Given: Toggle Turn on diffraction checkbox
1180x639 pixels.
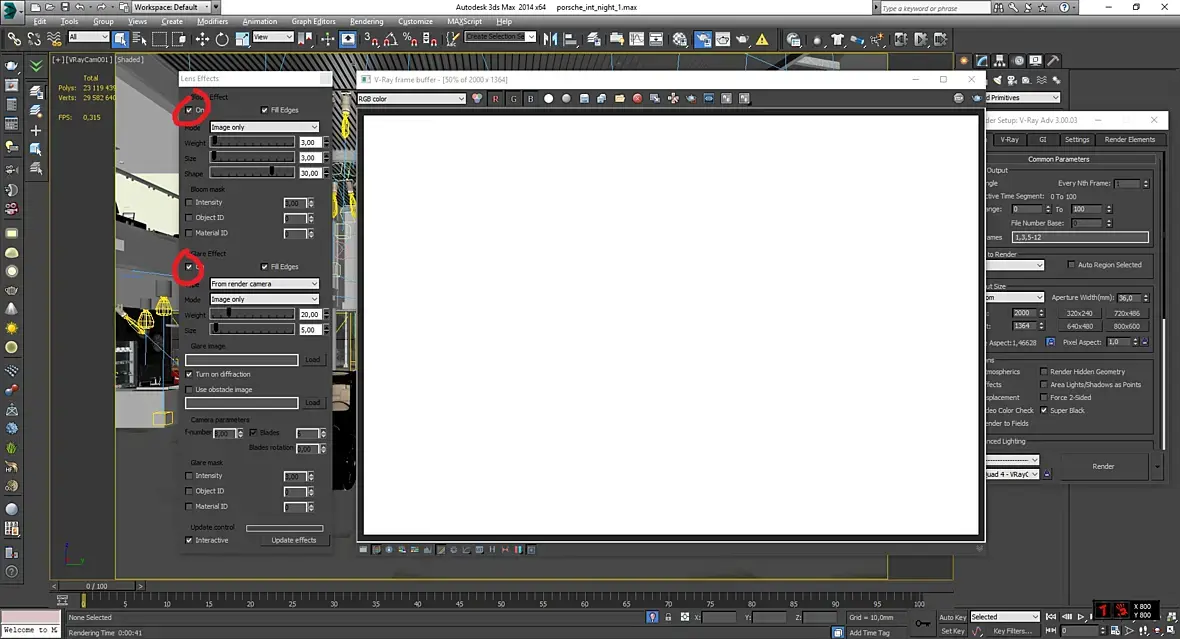Looking at the screenshot, I should coord(189,374).
